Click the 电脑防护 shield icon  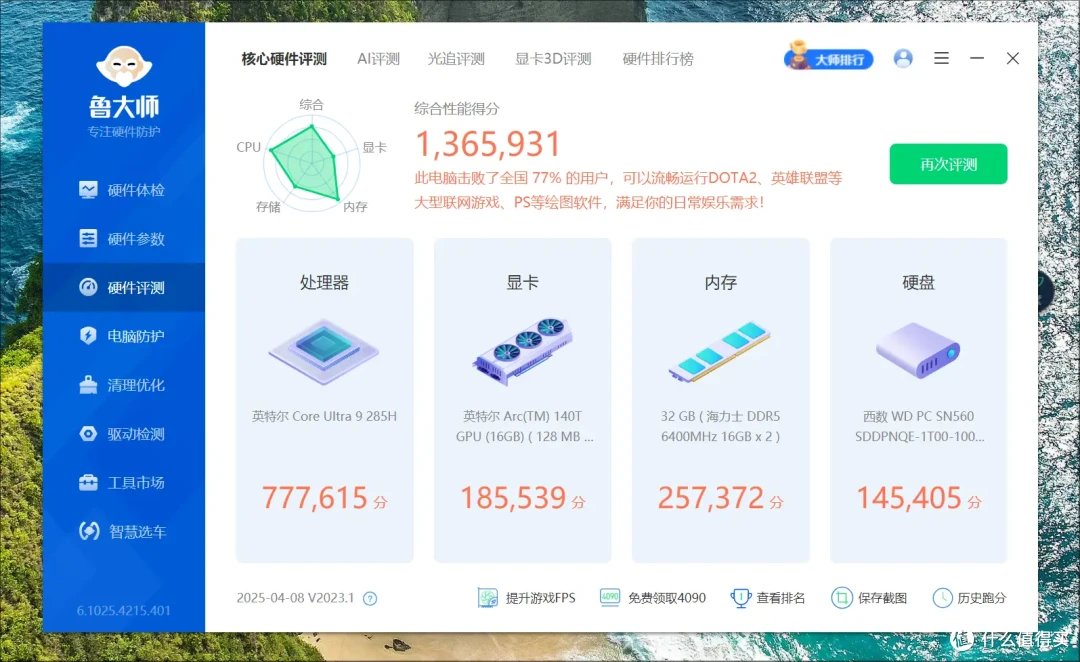pyautogui.click(x=88, y=335)
